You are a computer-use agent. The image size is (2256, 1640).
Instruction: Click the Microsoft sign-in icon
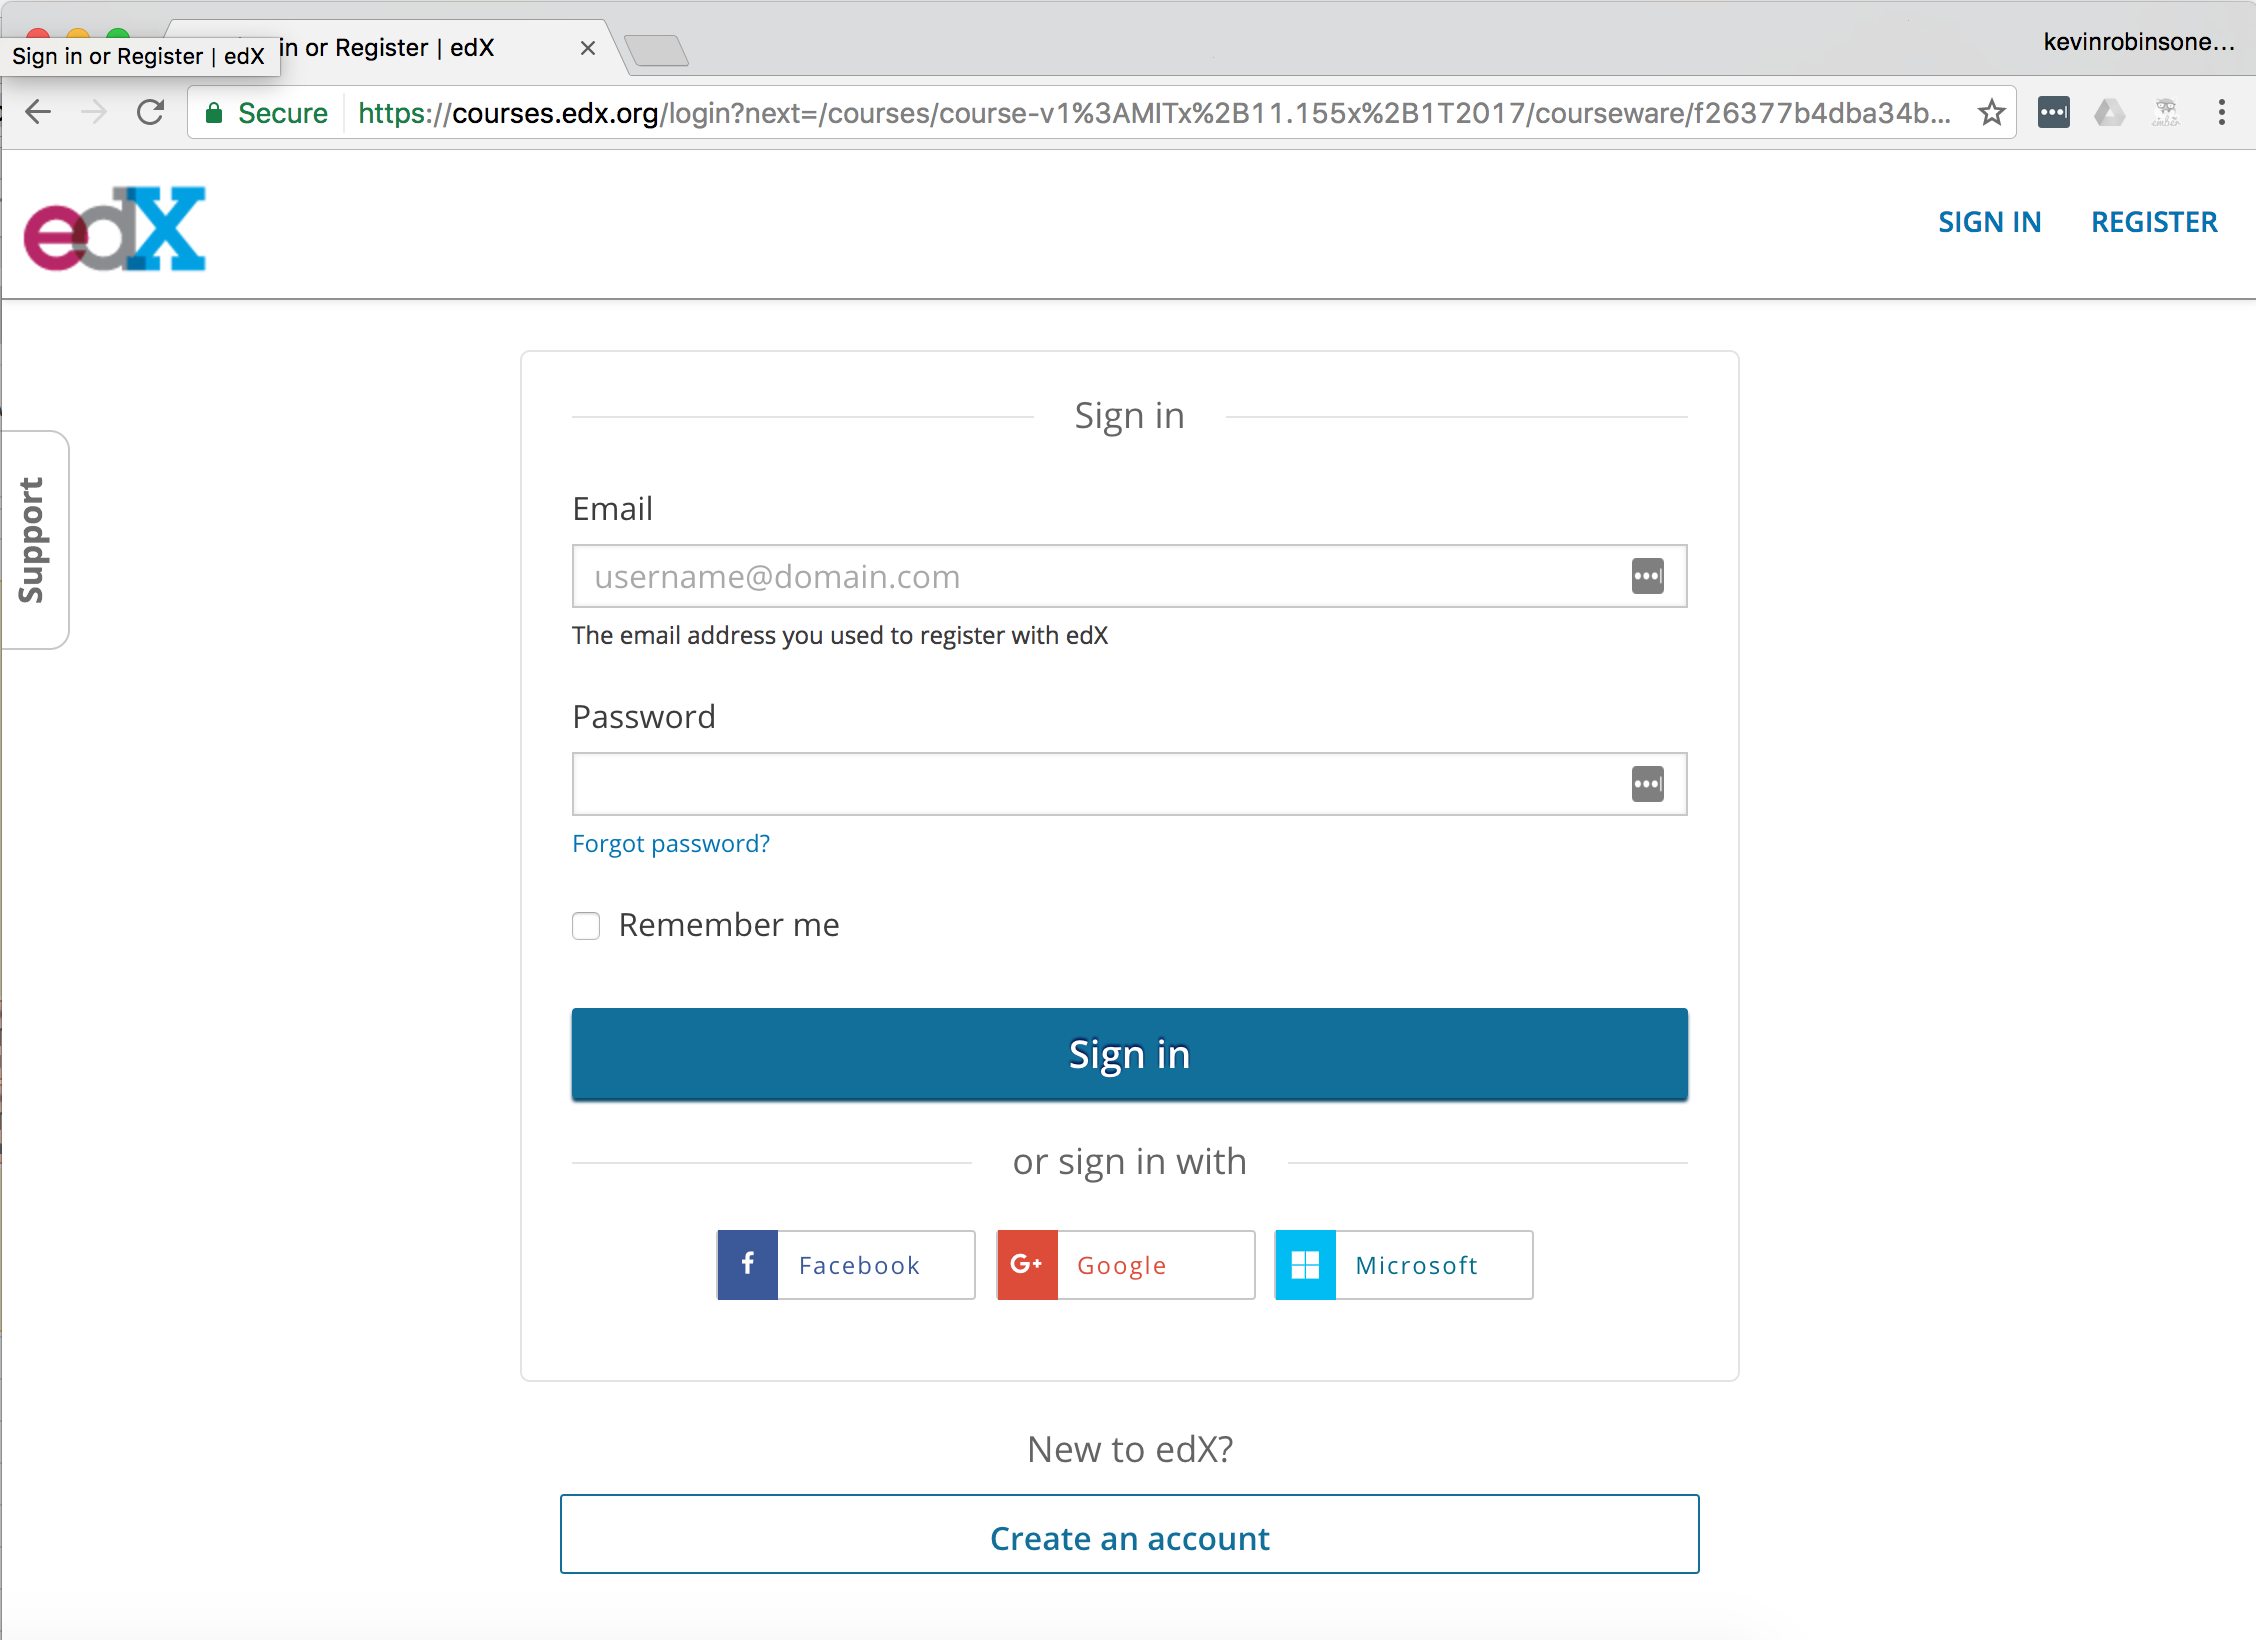pos(1307,1263)
